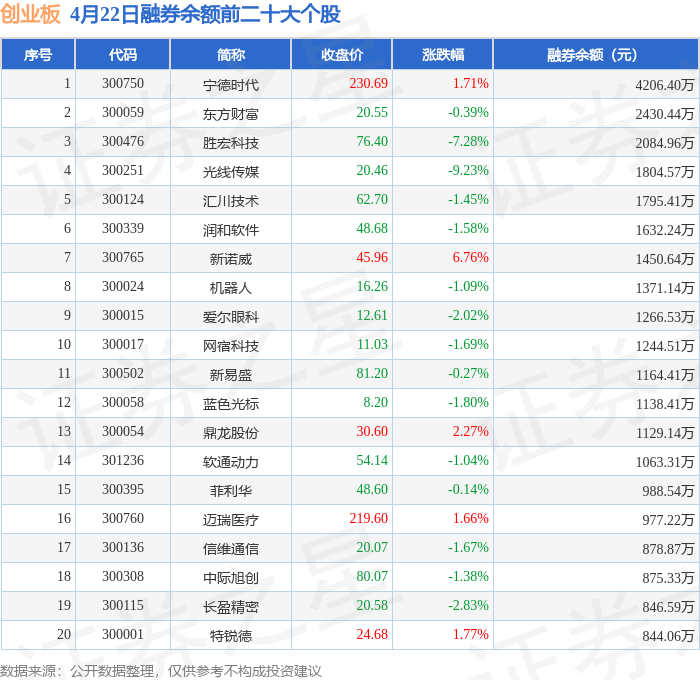Select the name 爱尔眼科
This screenshot has height=680, width=700.
(231, 317)
